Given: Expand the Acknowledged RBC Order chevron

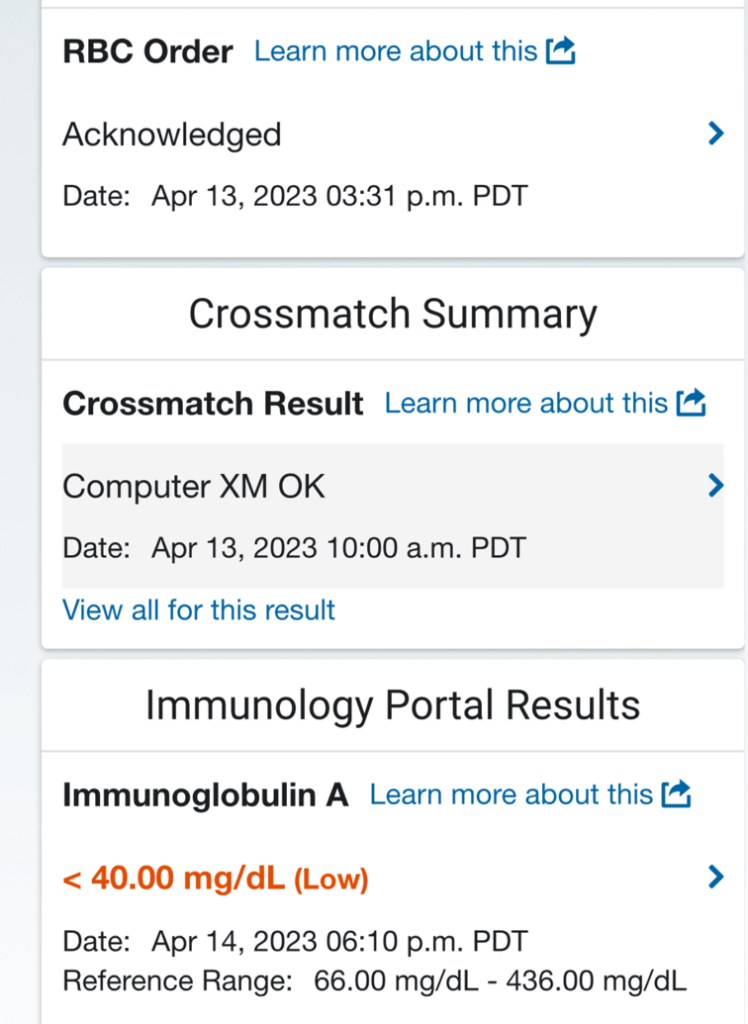Looking at the screenshot, I should pyautogui.click(x=716, y=133).
